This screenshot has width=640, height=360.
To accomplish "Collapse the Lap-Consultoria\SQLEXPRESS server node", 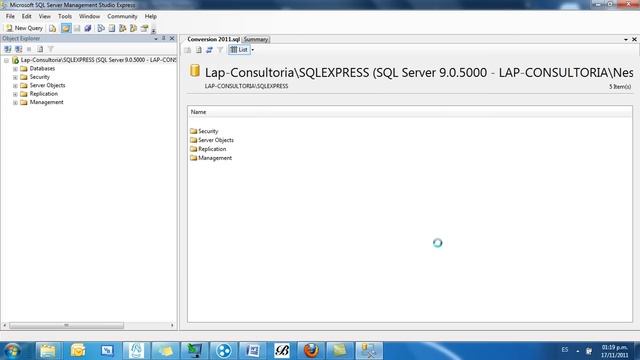I will coord(7,60).
